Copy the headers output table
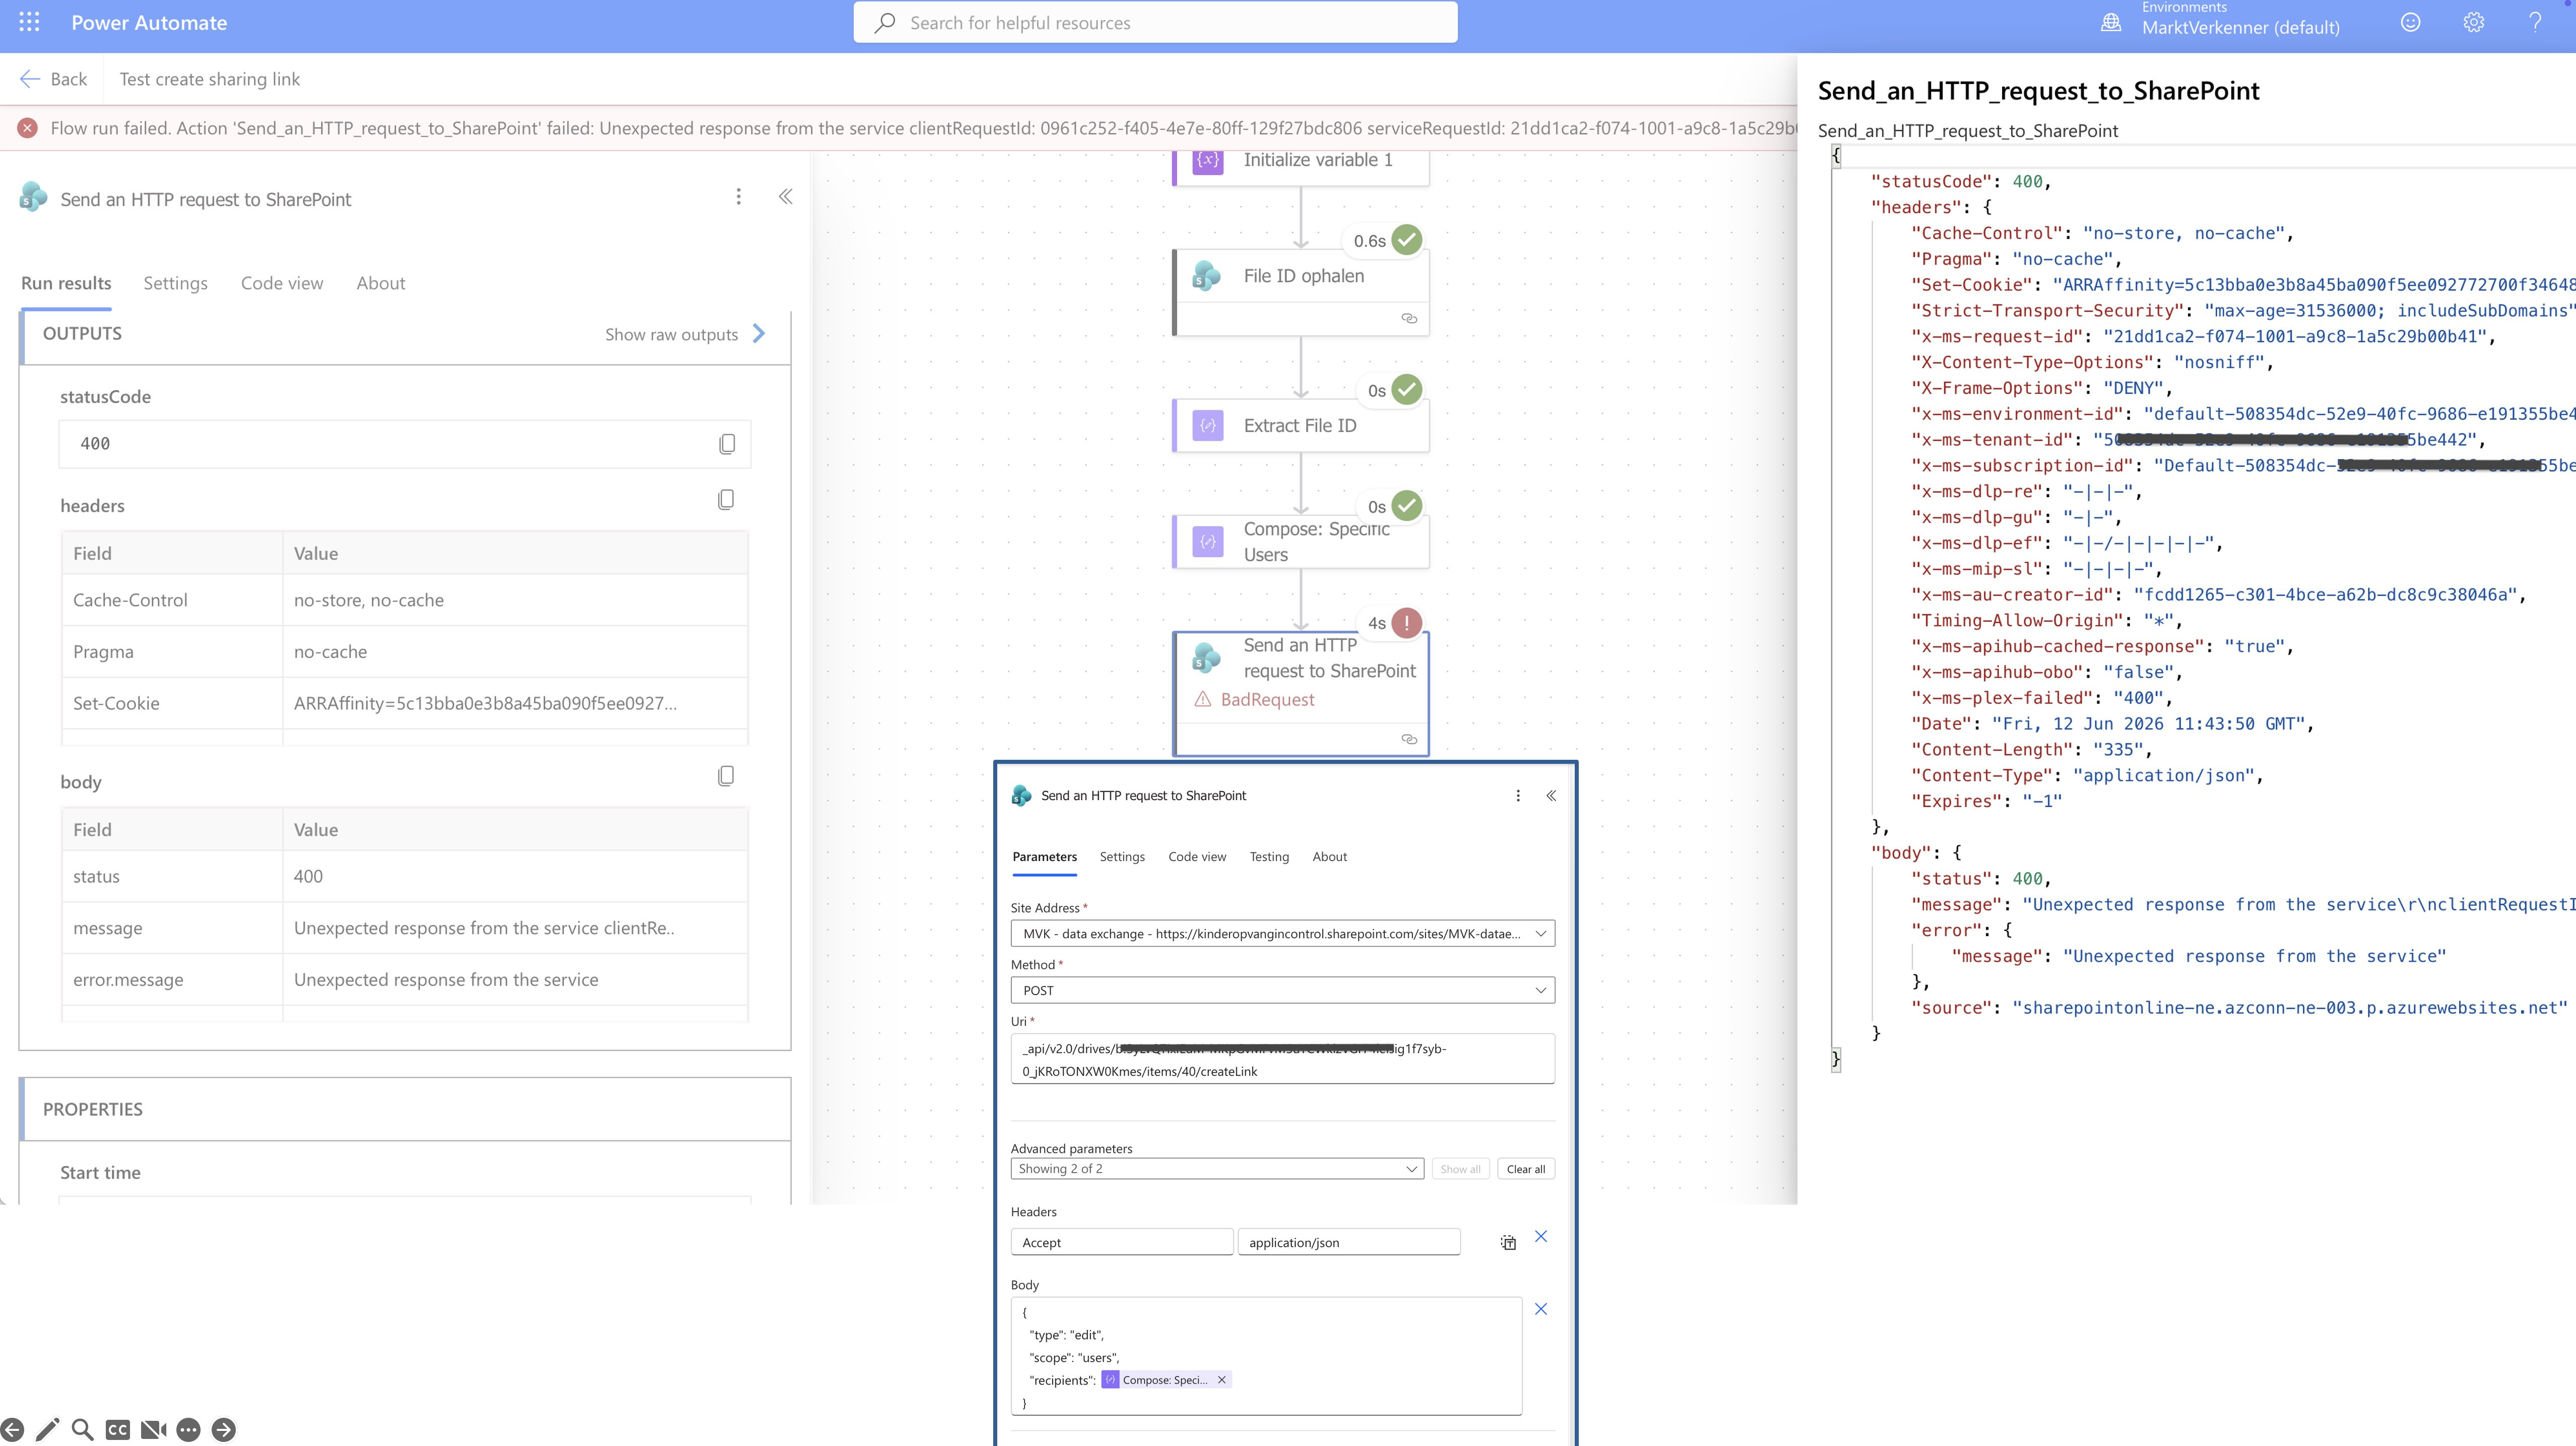2576x1446 pixels. [x=726, y=499]
